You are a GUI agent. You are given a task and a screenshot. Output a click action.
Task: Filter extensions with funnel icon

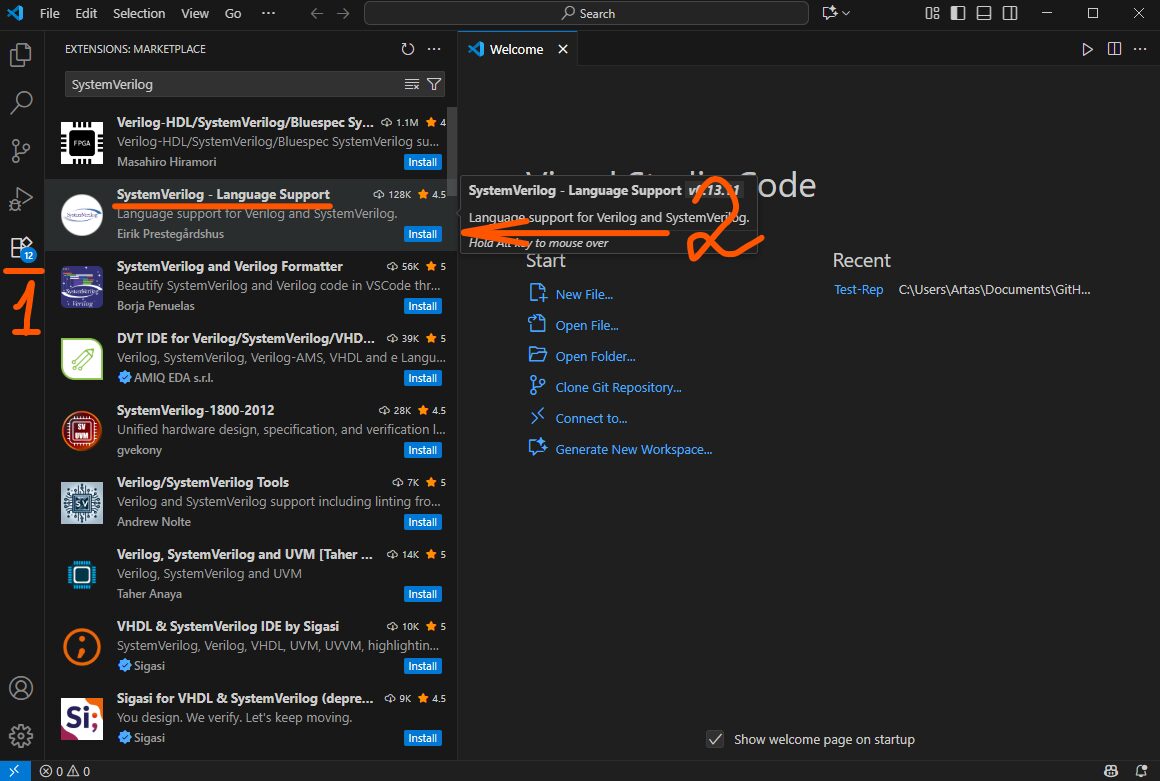[x=434, y=84]
